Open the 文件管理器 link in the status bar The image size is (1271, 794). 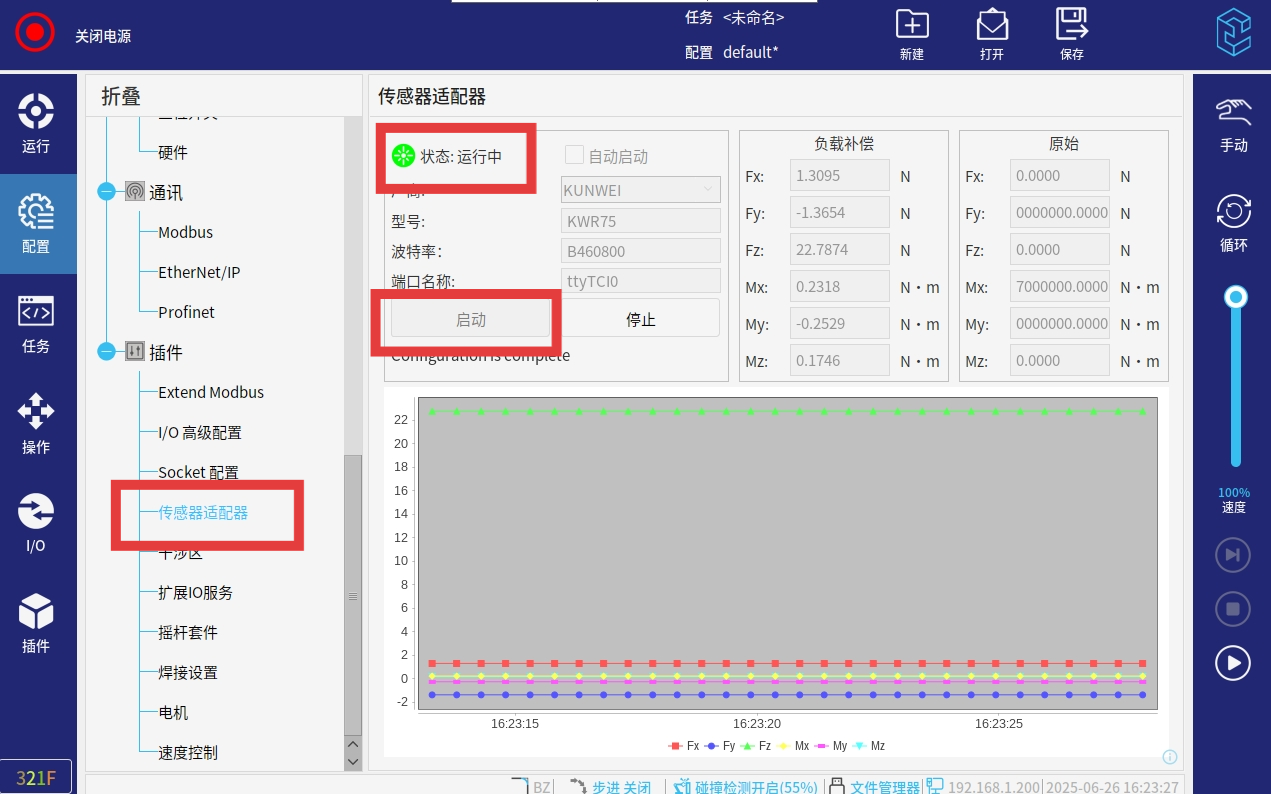[x=884, y=787]
